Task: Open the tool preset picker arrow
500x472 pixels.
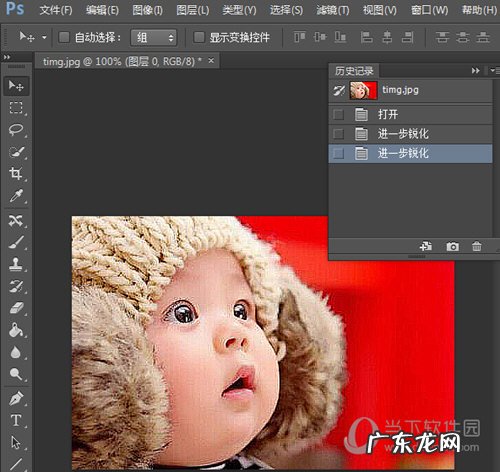Action: click(44, 37)
